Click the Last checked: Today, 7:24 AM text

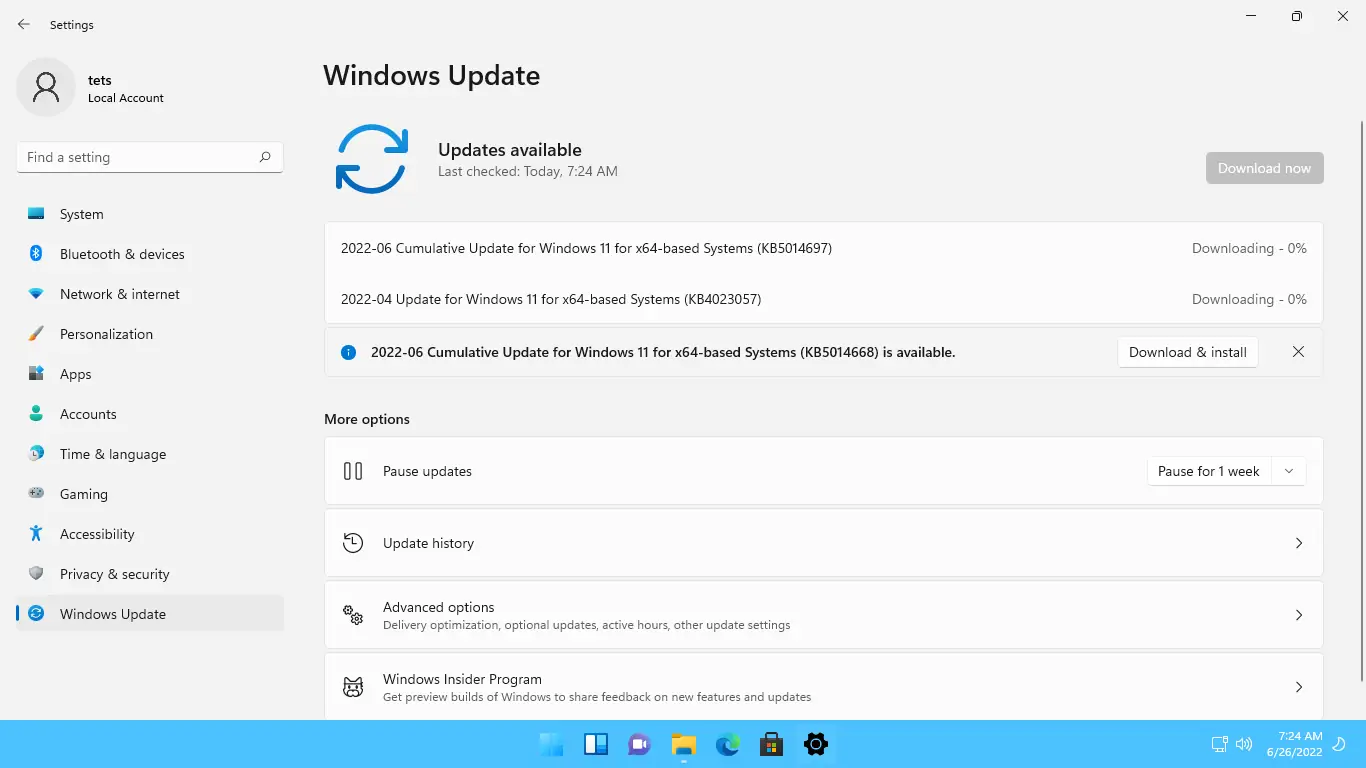click(x=528, y=171)
